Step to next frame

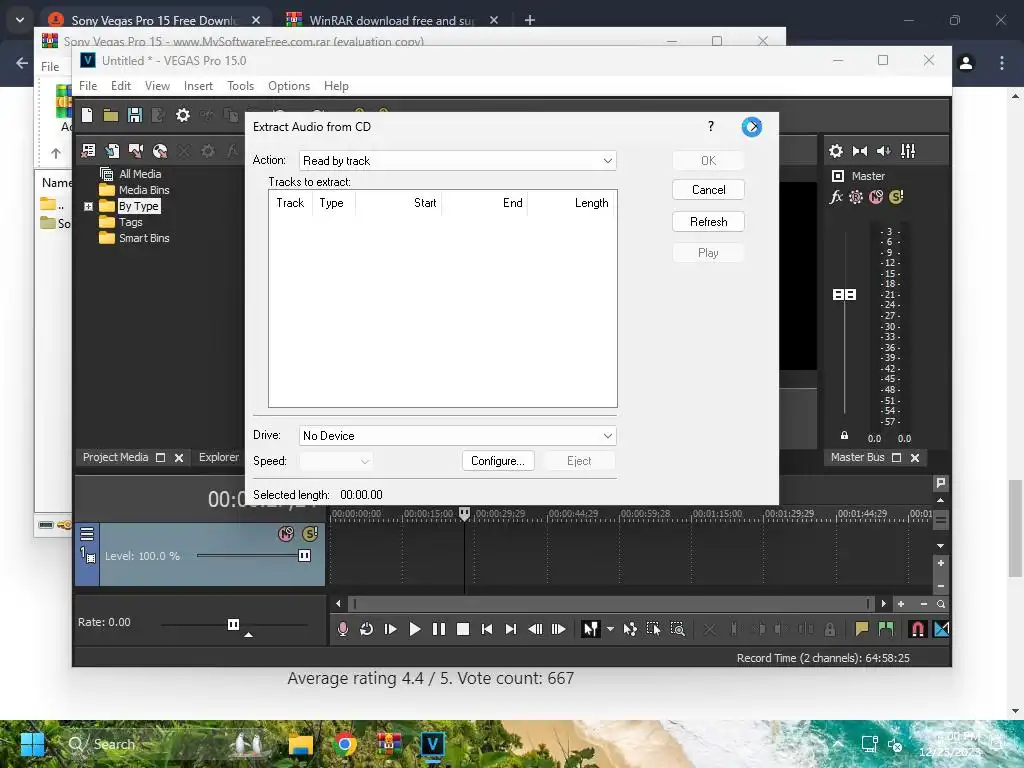click(559, 629)
